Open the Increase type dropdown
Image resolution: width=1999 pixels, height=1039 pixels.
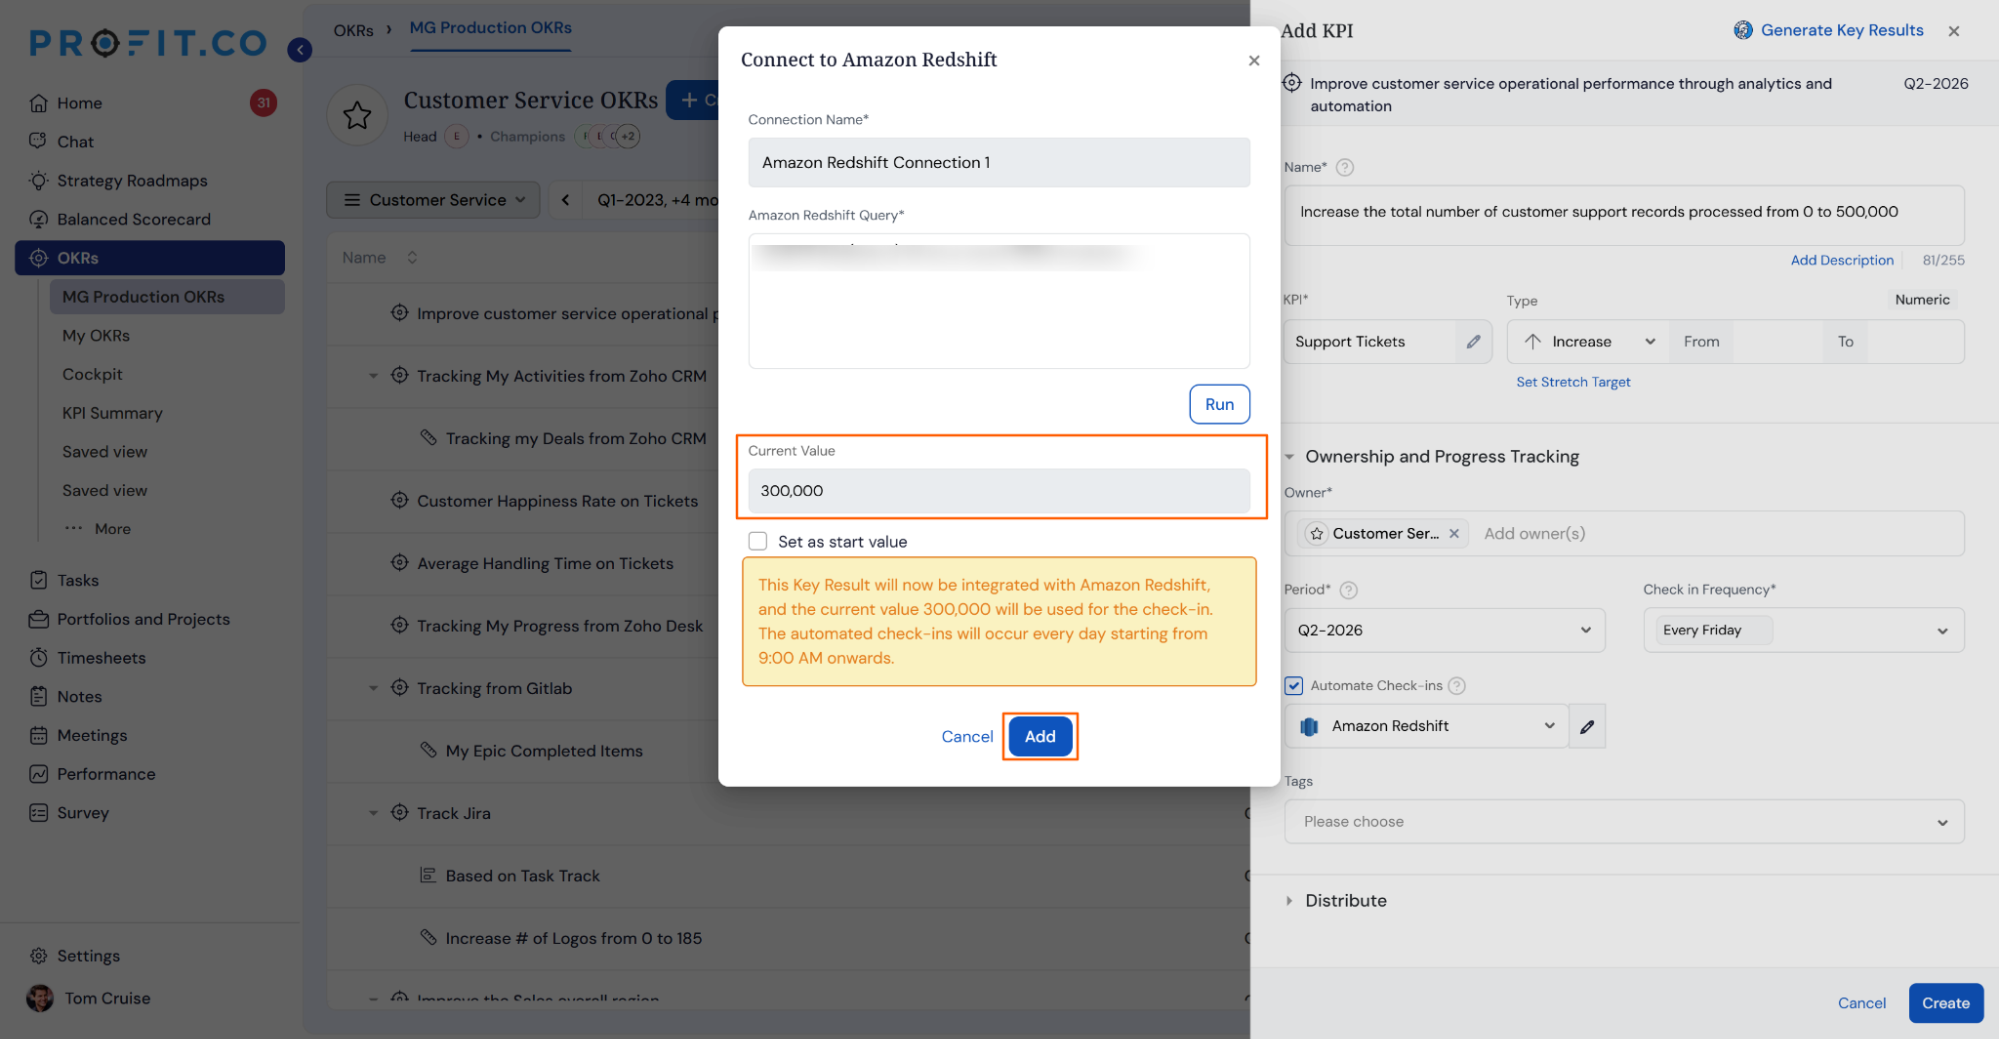click(x=1588, y=342)
